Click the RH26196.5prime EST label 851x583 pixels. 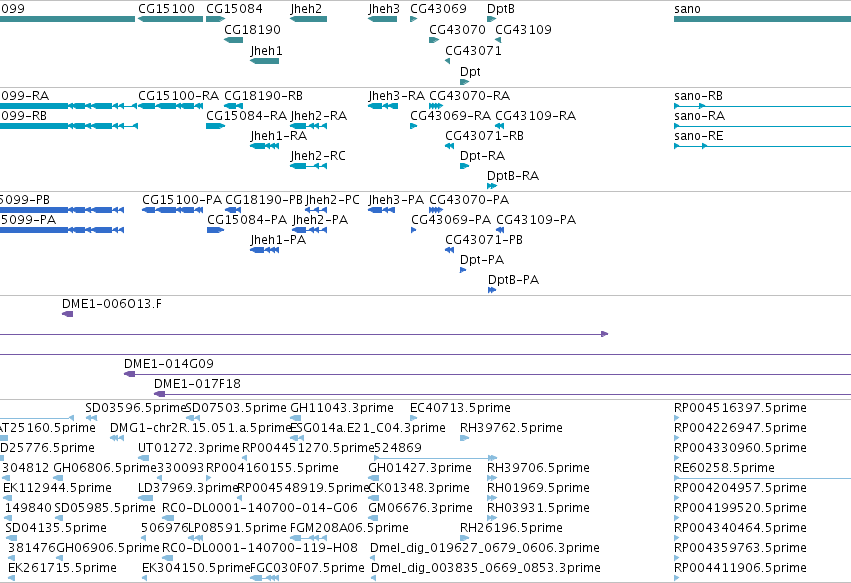click(x=511, y=528)
